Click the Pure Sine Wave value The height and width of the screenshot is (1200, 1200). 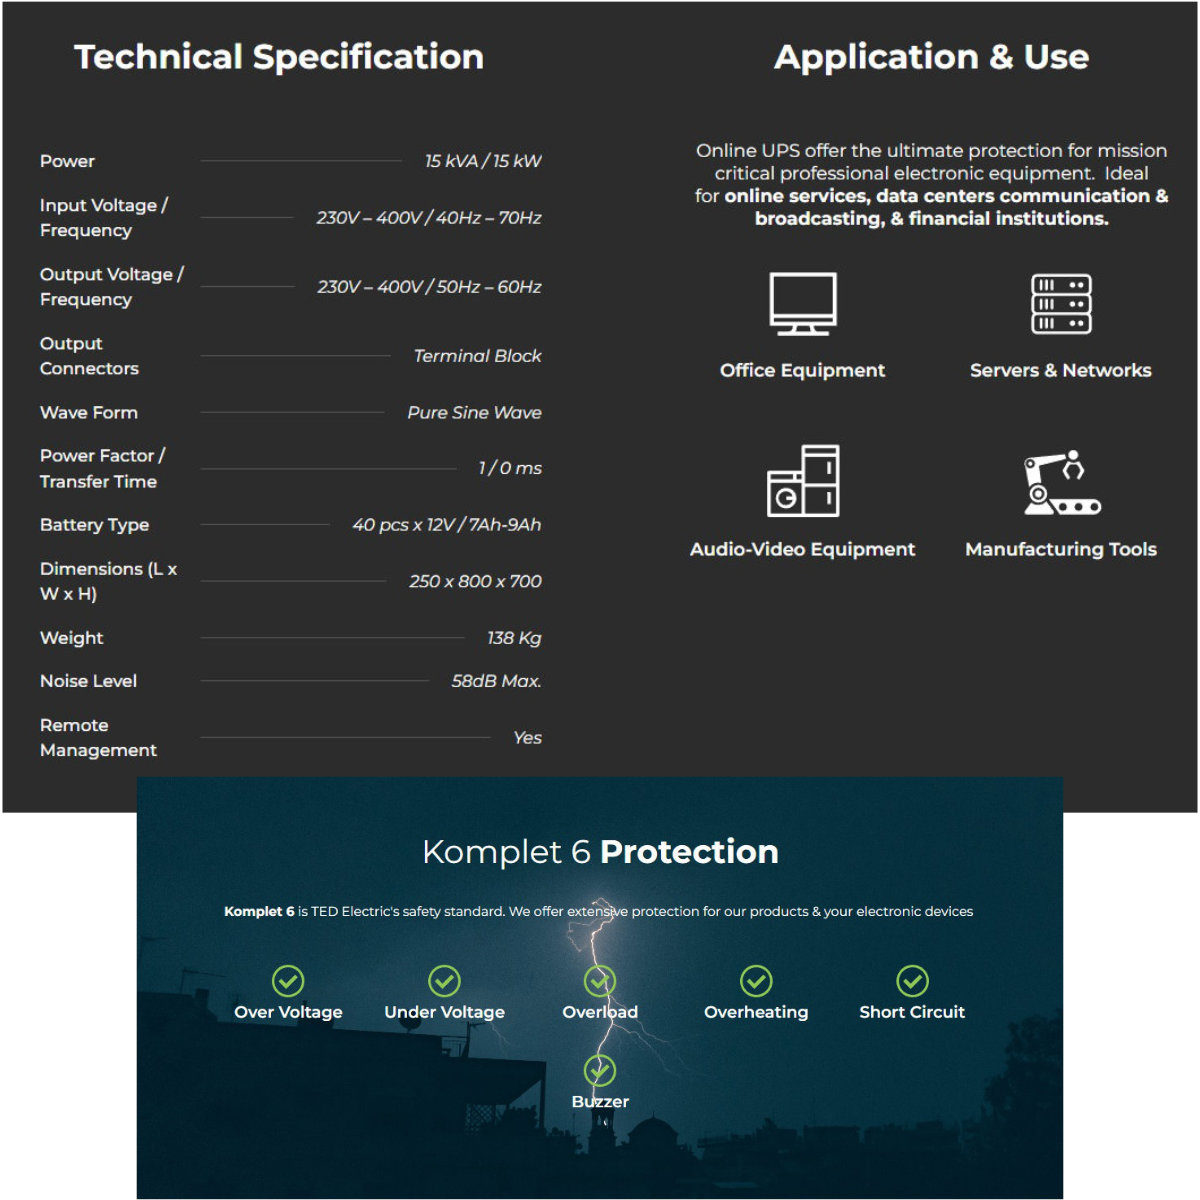click(474, 412)
